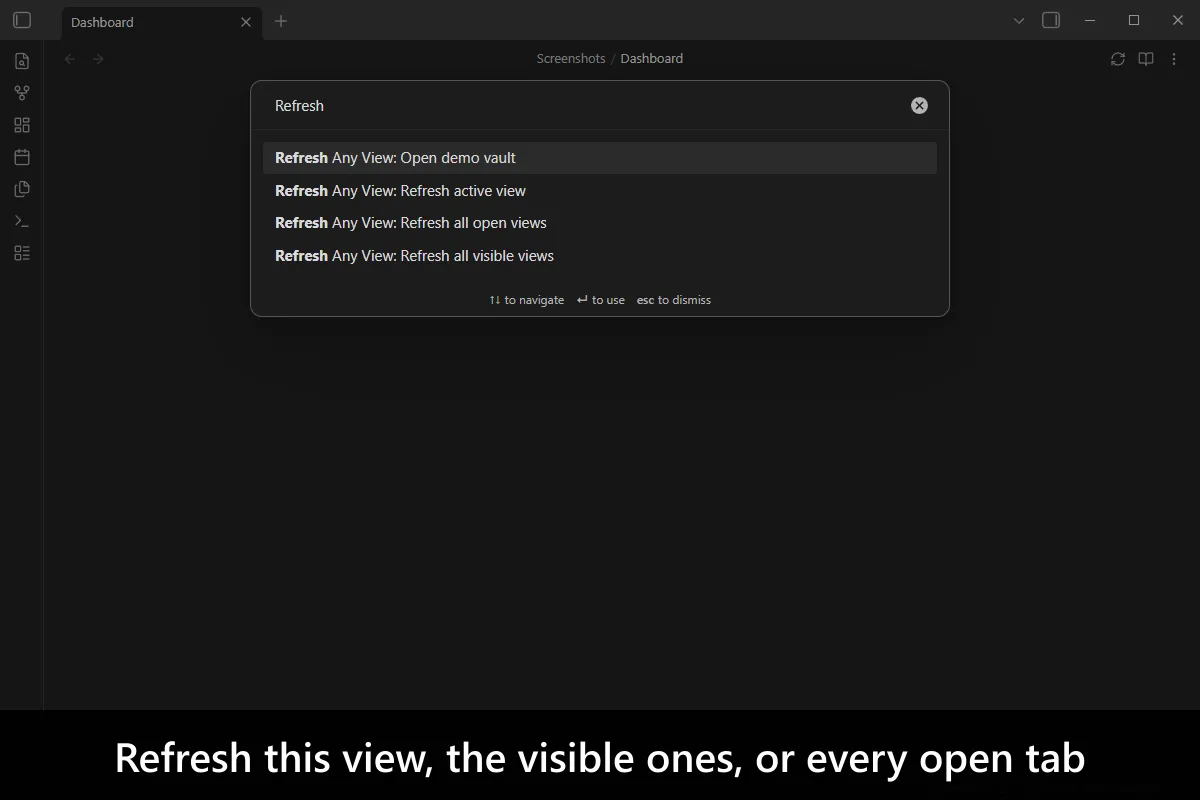Navigate forward with the right arrow
This screenshot has width=1200, height=800.
[x=98, y=59]
